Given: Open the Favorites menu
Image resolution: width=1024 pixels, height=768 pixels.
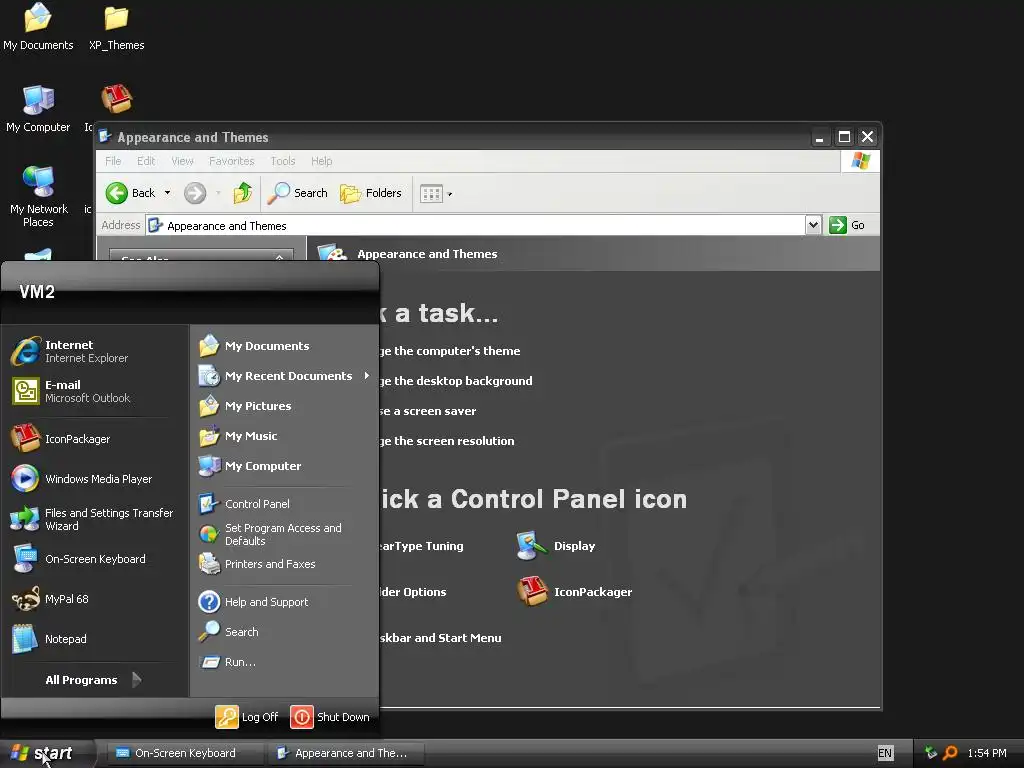Looking at the screenshot, I should (x=231, y=161).
